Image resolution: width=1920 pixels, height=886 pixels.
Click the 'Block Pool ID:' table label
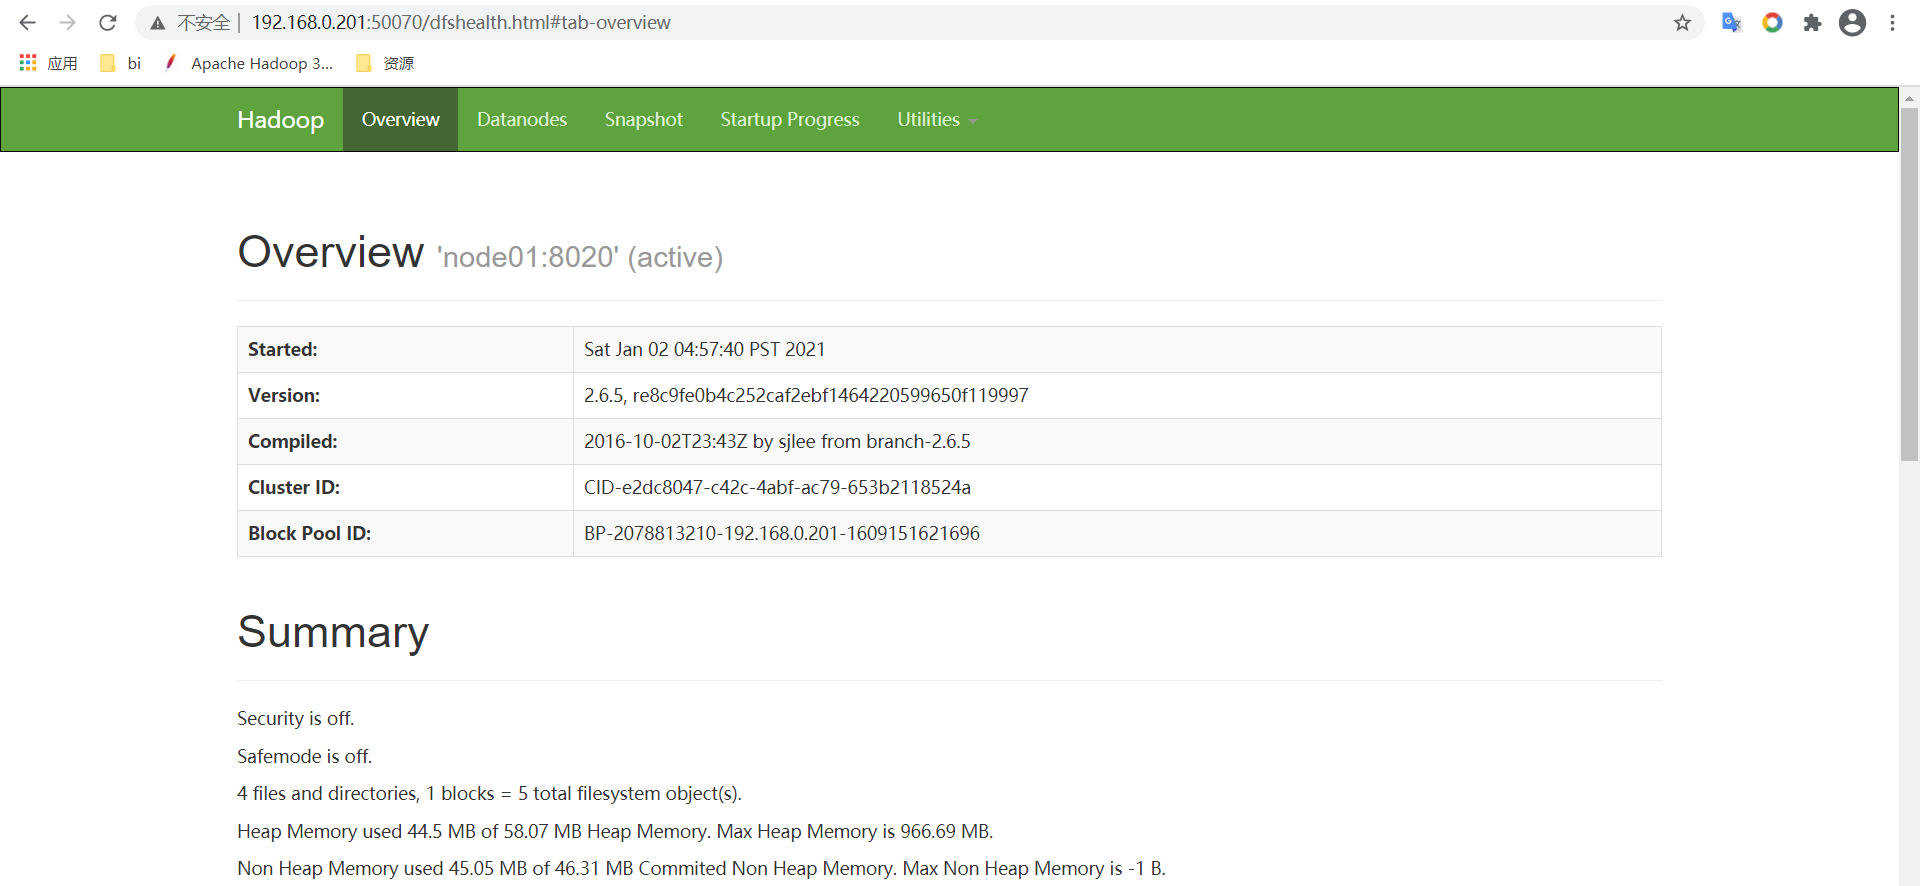pos(309,533)
